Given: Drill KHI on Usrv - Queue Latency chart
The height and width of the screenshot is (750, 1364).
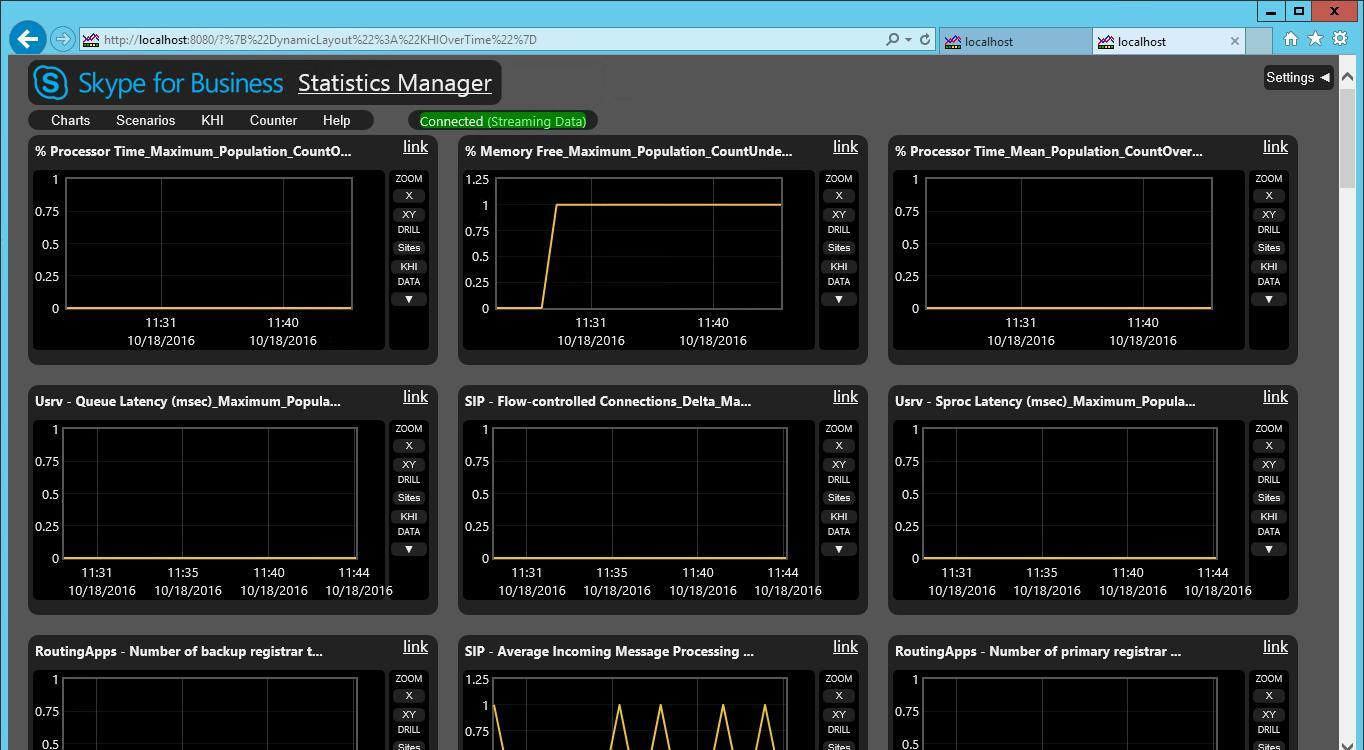Looking at the screenshot, I should (x=408, y=517).
